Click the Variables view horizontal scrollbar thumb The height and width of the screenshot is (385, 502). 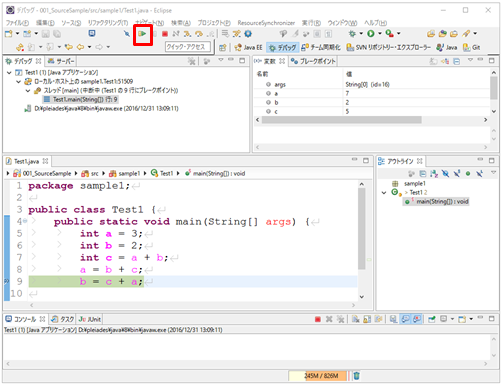pos(342,120)
